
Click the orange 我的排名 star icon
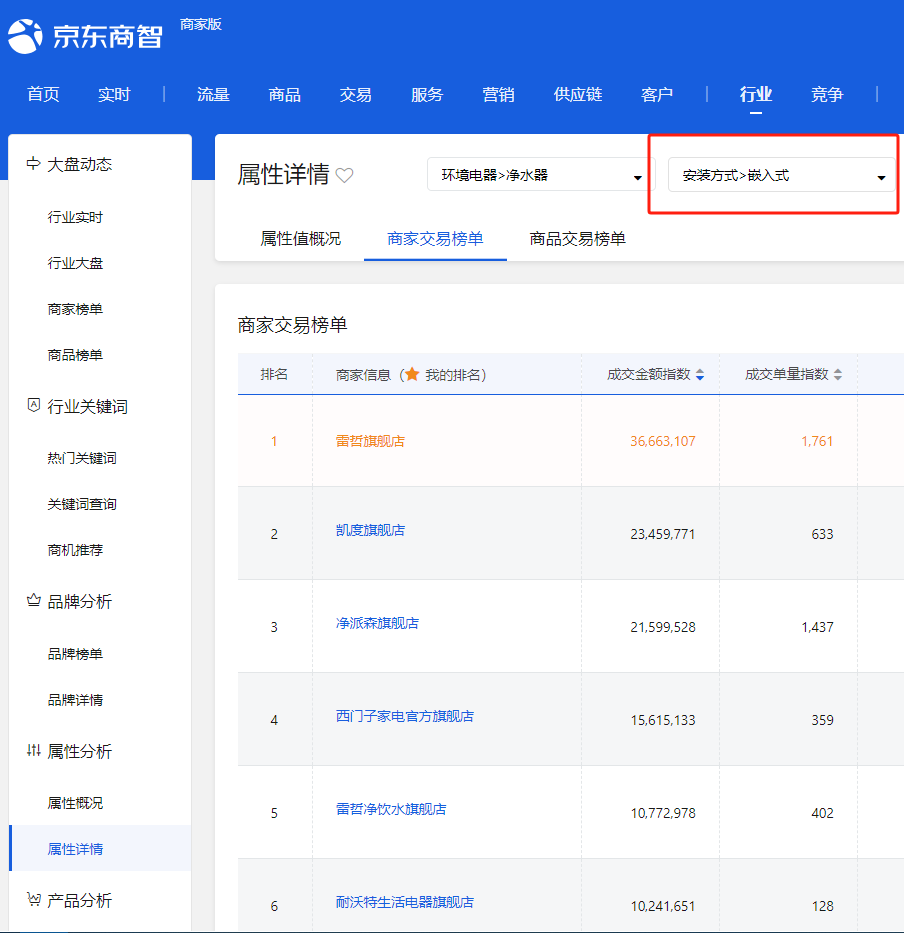click(412, 374)
